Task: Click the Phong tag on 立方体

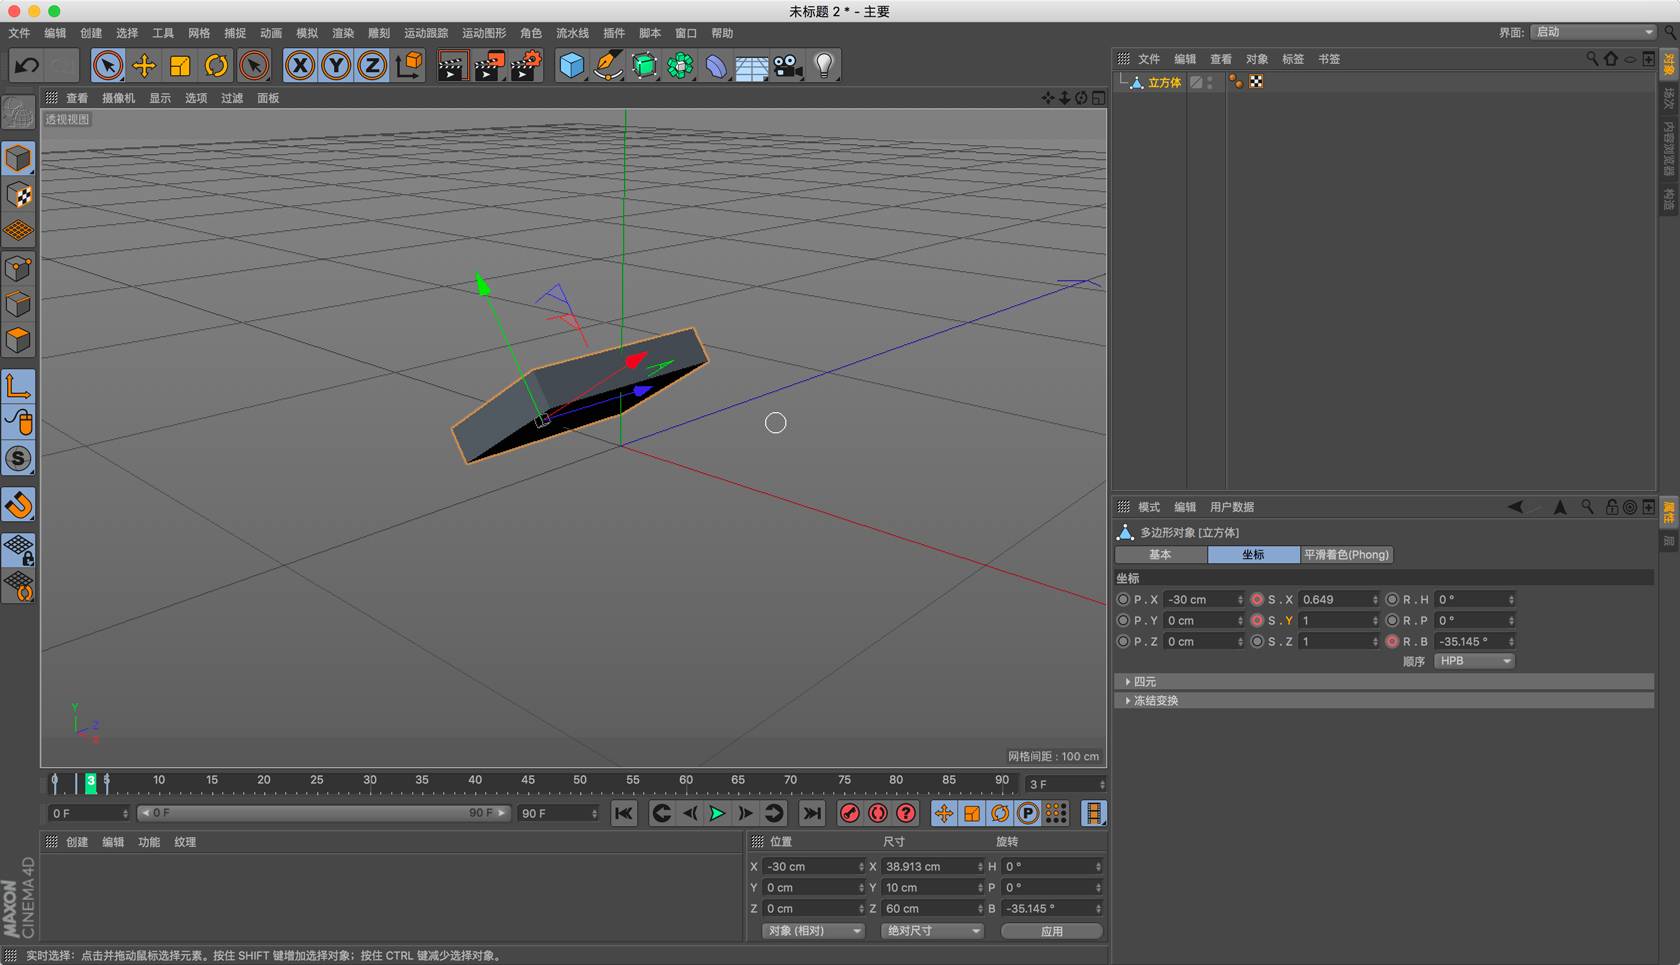Action: (x=1236, y=82)
